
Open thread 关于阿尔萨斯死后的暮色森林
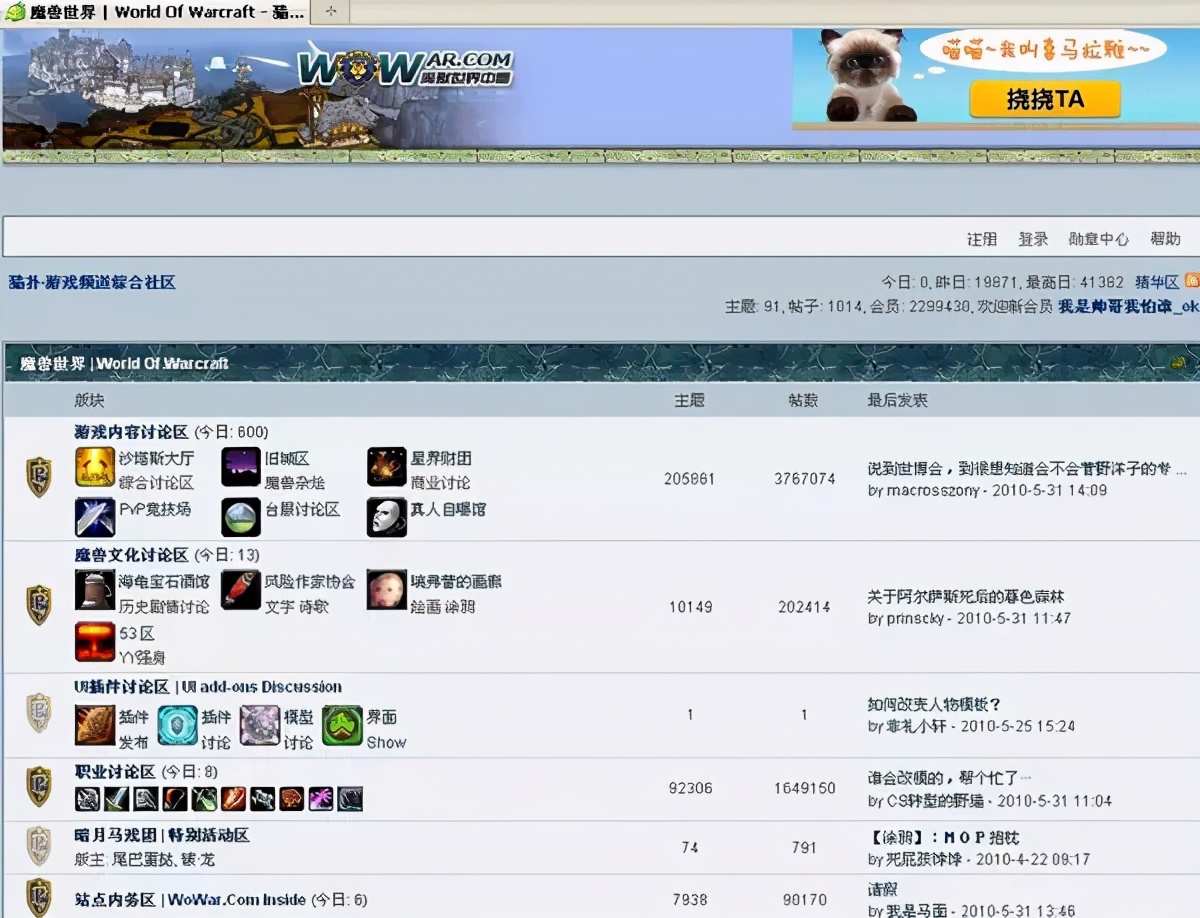(965, 593)
